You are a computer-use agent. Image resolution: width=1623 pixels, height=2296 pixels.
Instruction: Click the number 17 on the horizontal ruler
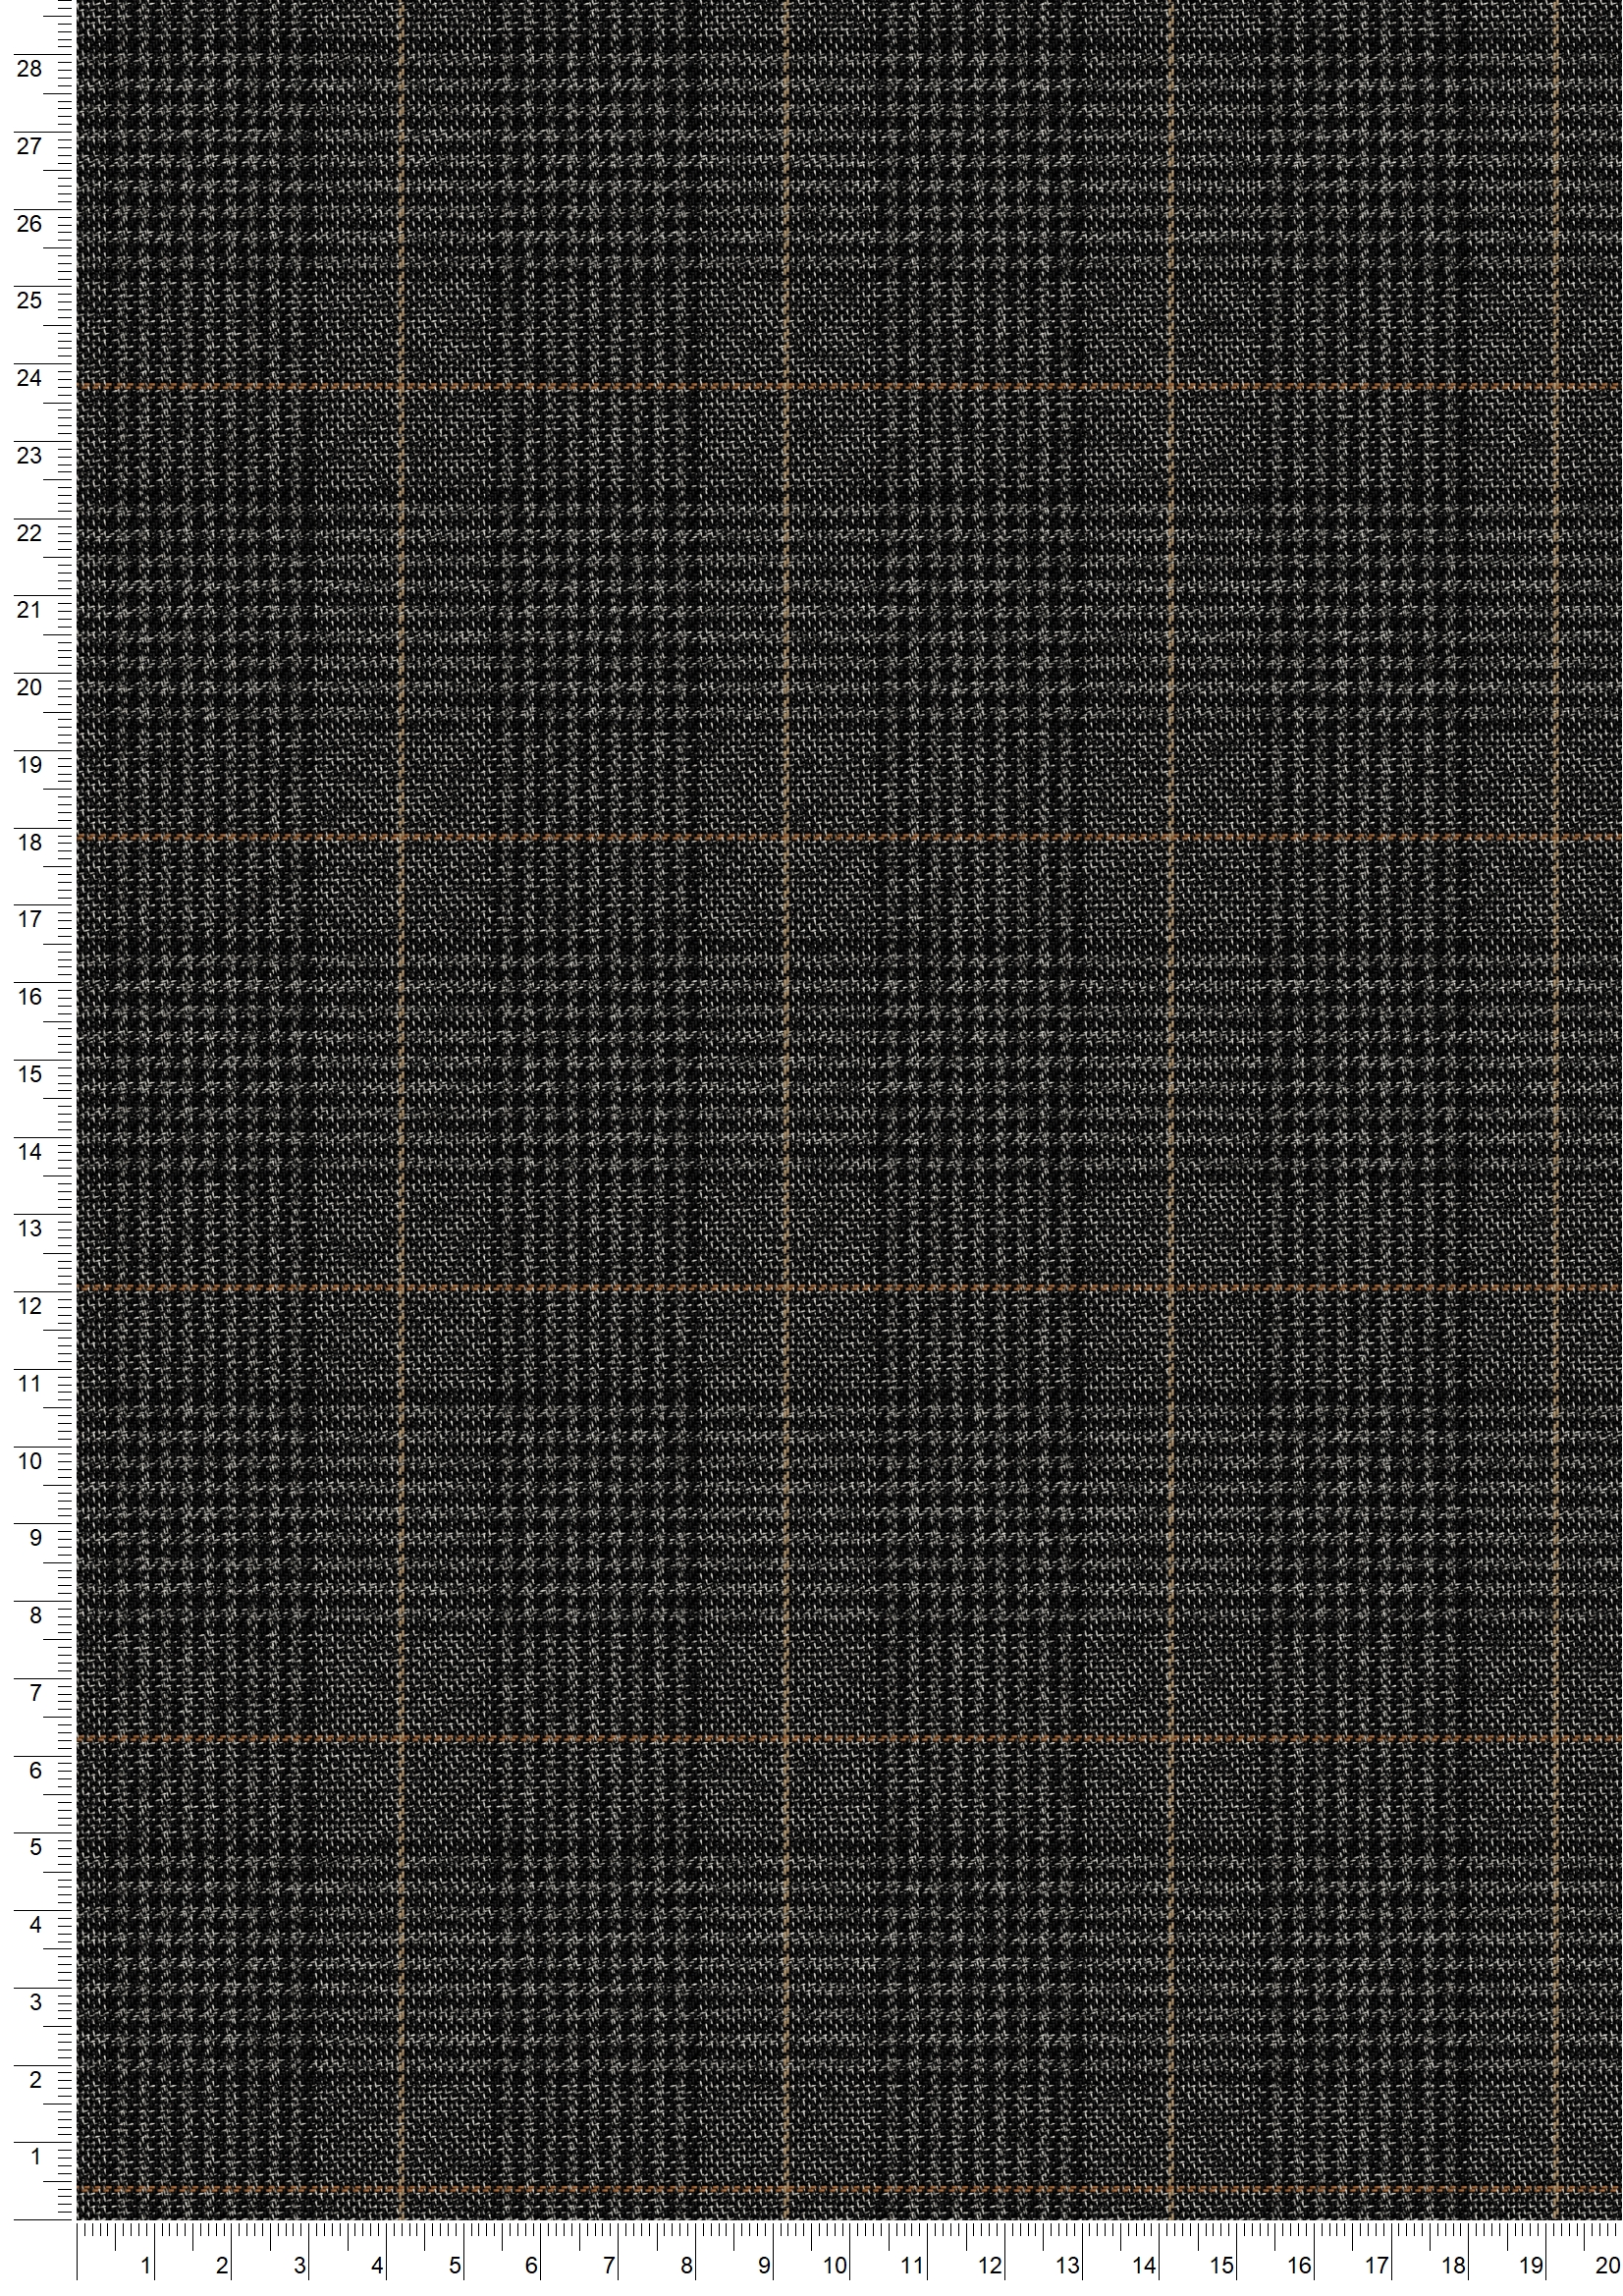1376,2267
